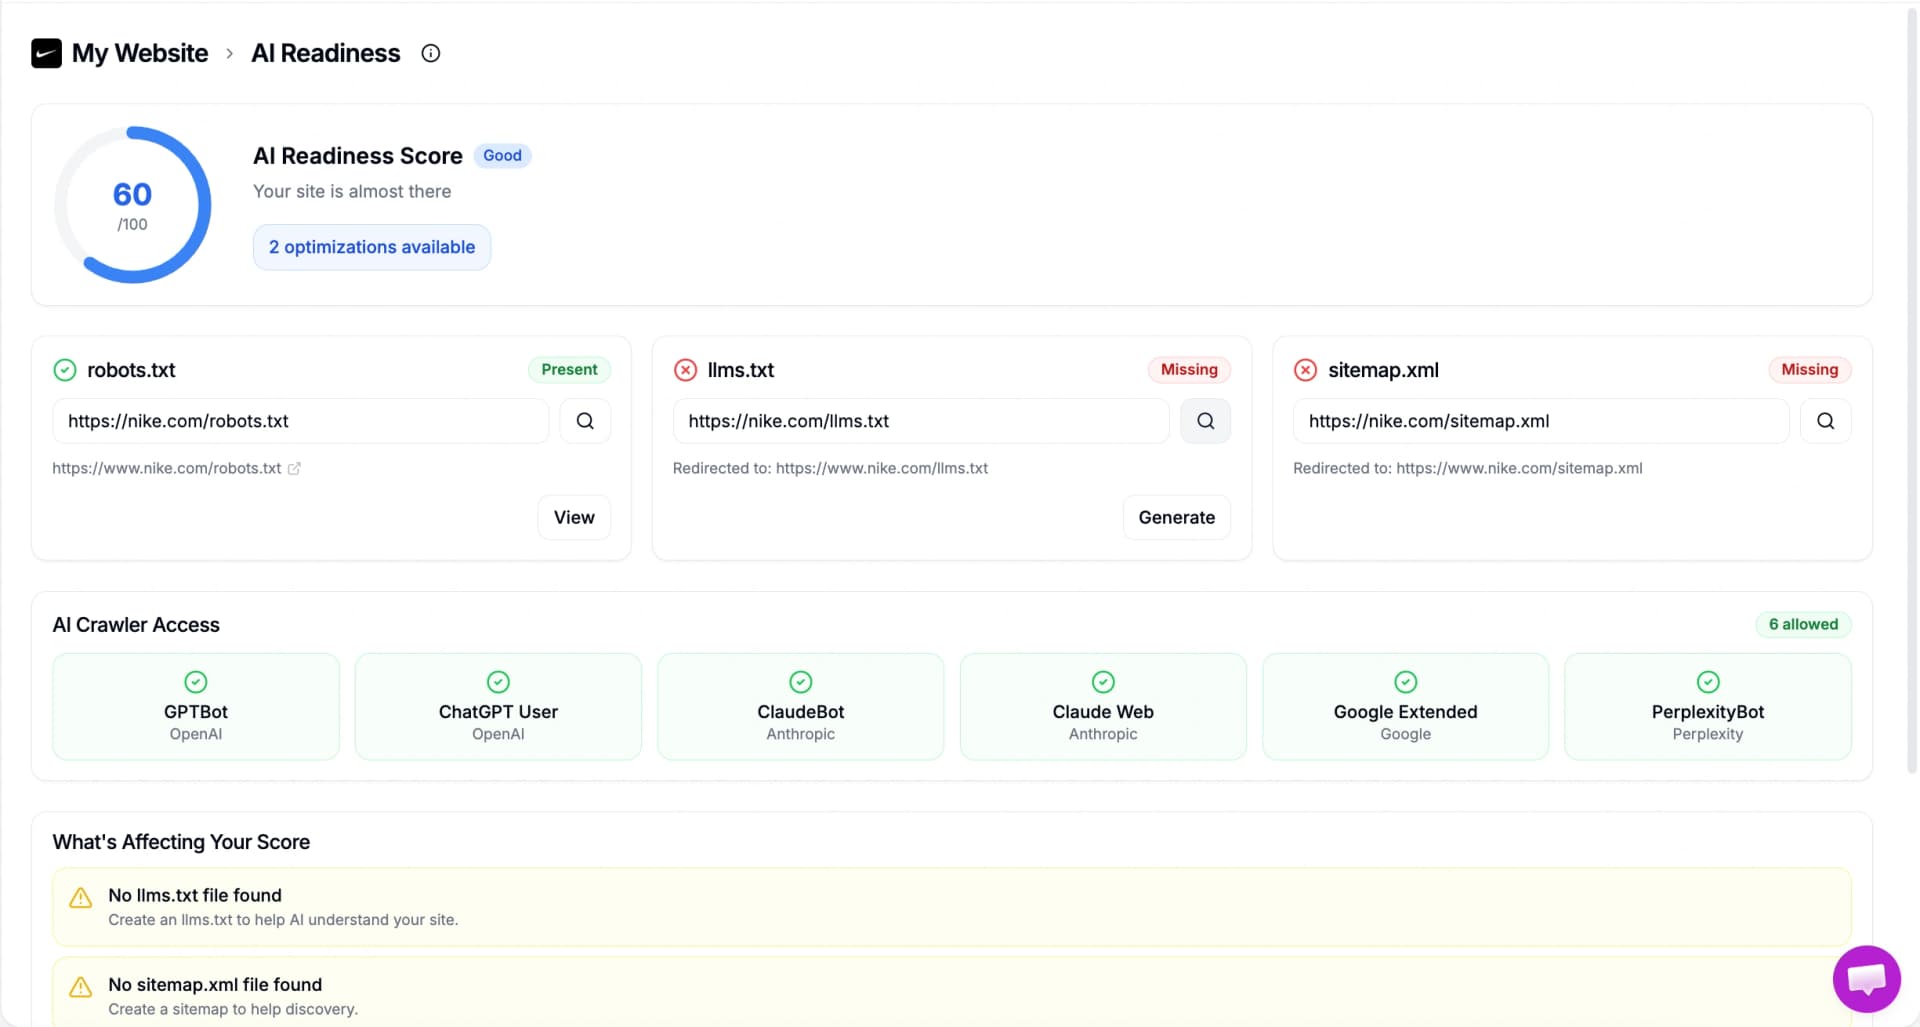This screenshot has height=1027, width=1920.
Task: Open external link icon after www.nike.com/robots.txt
Action: click(294, 468)
